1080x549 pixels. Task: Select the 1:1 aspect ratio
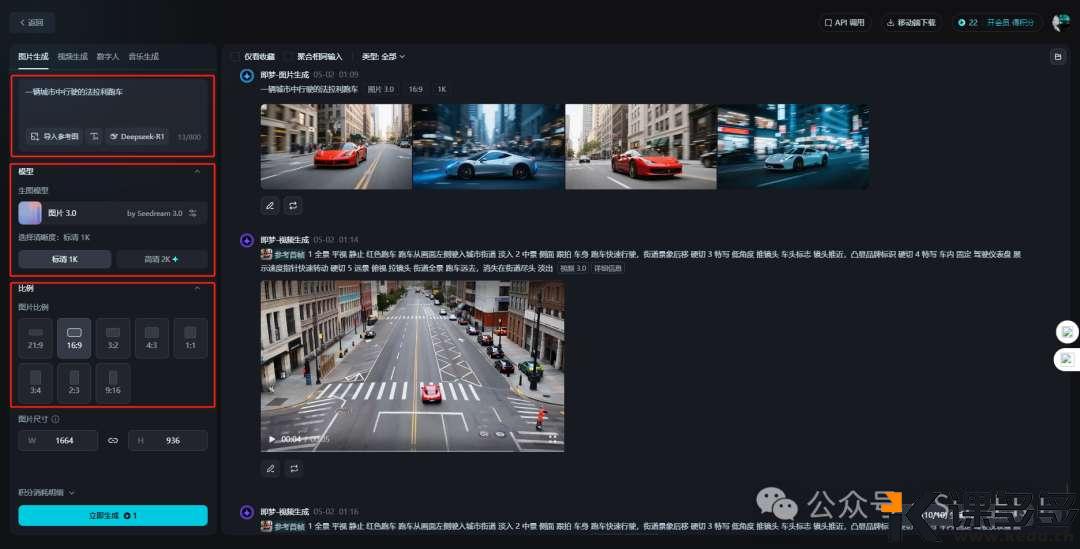pos(190,337)
